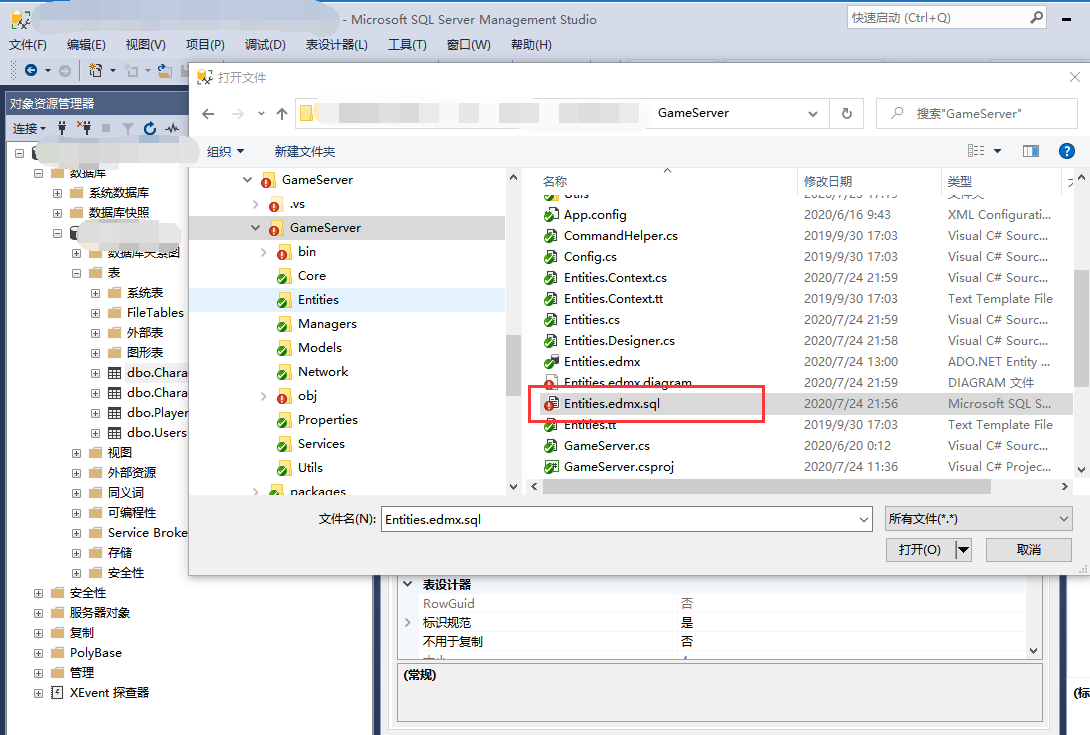Click the Stop square icon in Object Explorer

click(106, 128)
